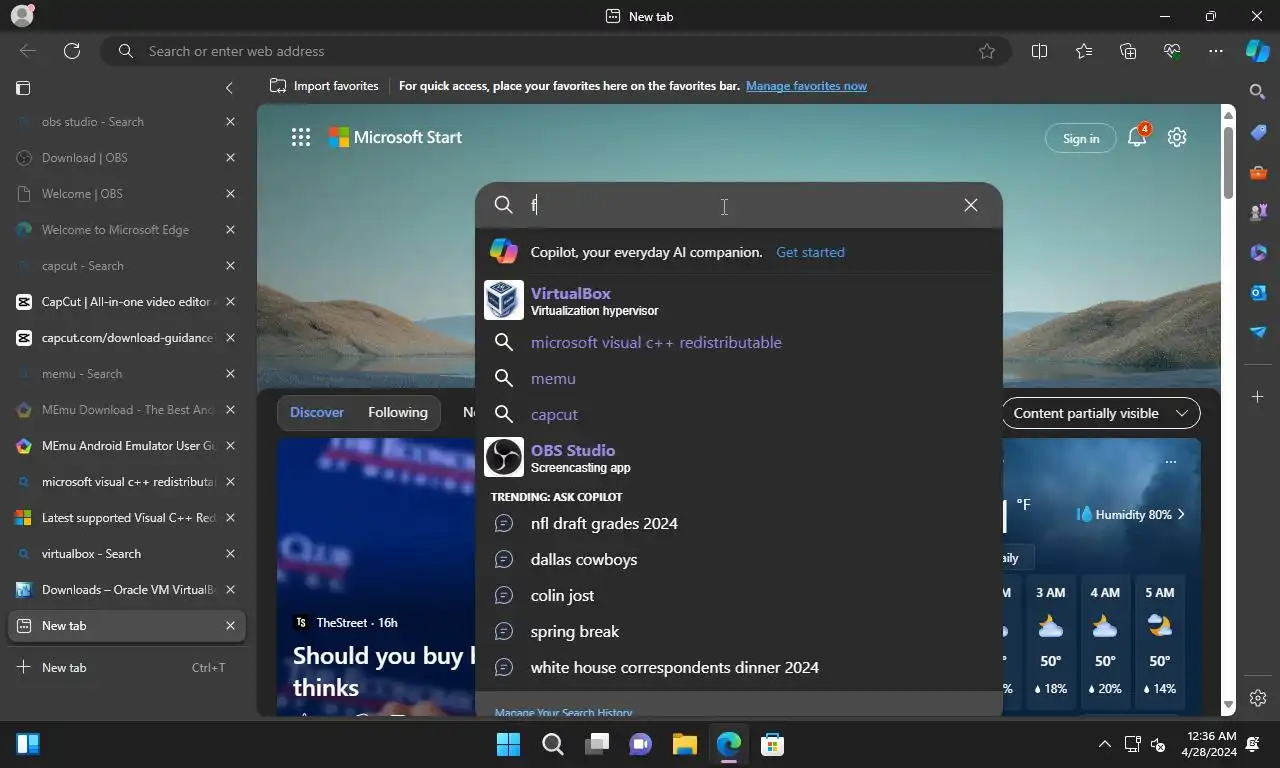Select trending 'nfl draft grades 2024'
The image size is (1280, 768).
click(738, 523)
